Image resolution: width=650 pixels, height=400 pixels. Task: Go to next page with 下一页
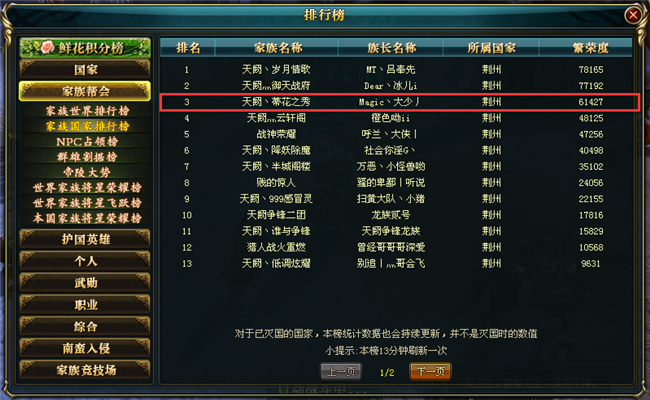(x=431, y=372)
